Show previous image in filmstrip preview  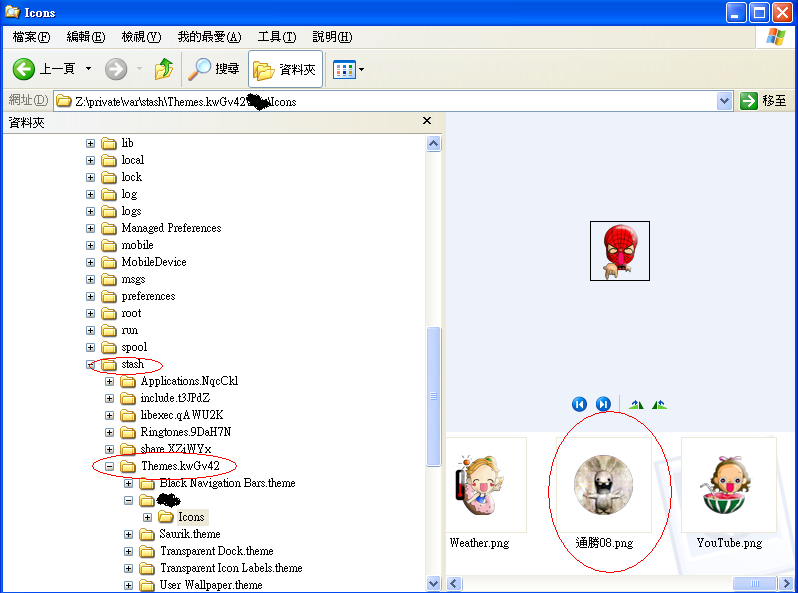579,404
